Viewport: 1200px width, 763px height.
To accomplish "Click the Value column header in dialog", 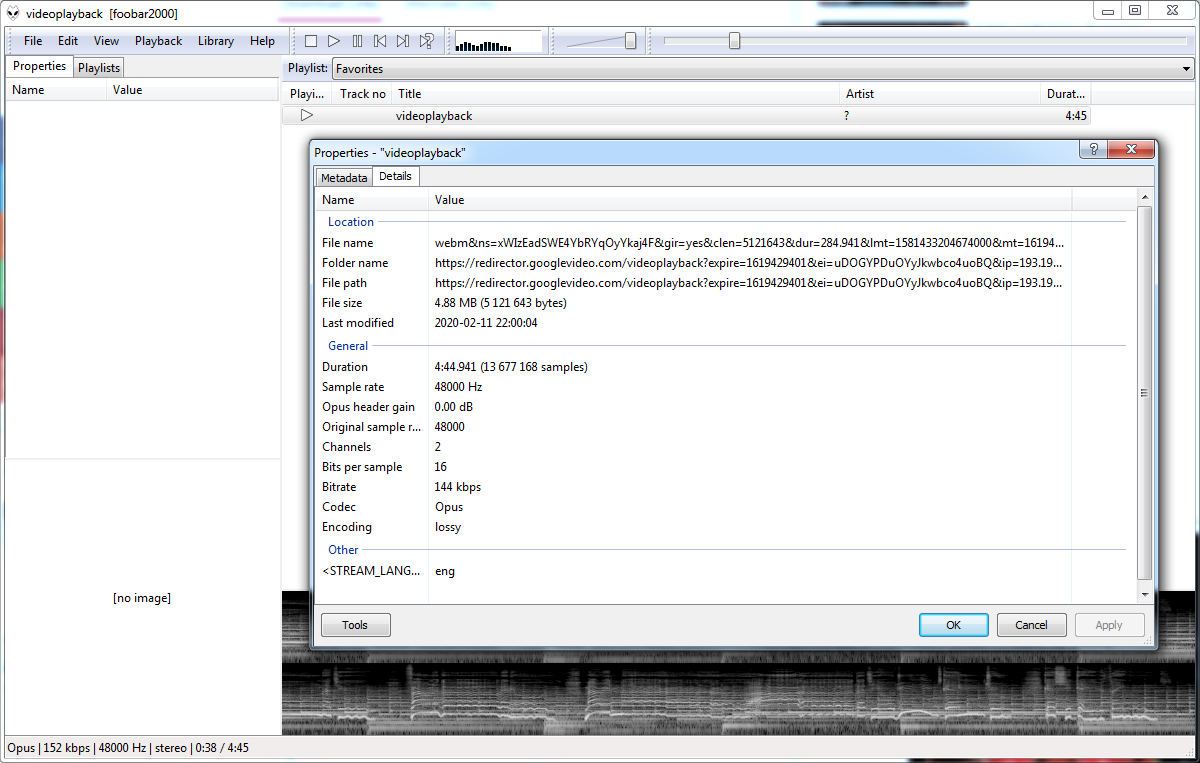I will pos(751,200).
